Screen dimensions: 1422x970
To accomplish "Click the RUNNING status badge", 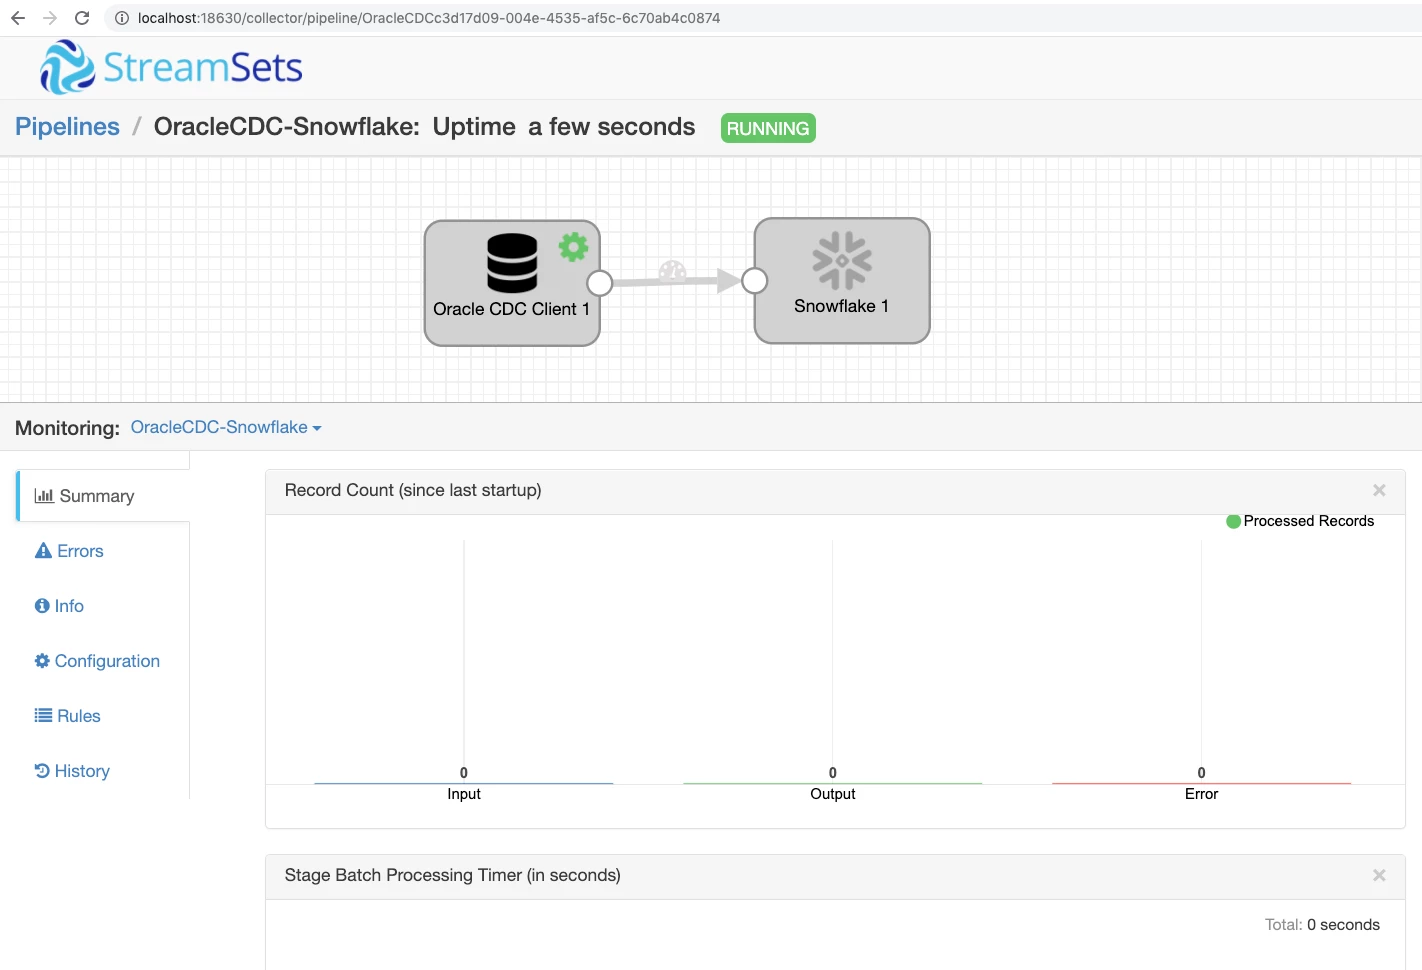I will 768,128.
